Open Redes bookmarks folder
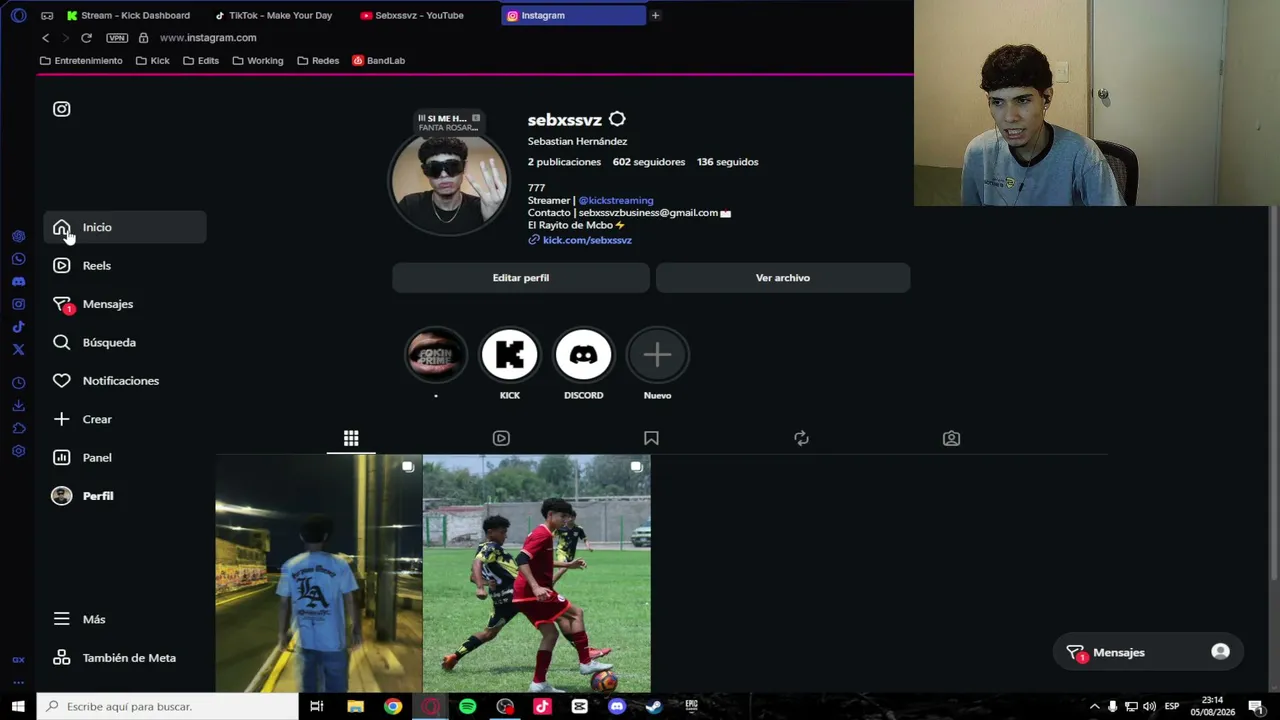The width and height of the screenshot is (1280, 720). pos(318,61)
